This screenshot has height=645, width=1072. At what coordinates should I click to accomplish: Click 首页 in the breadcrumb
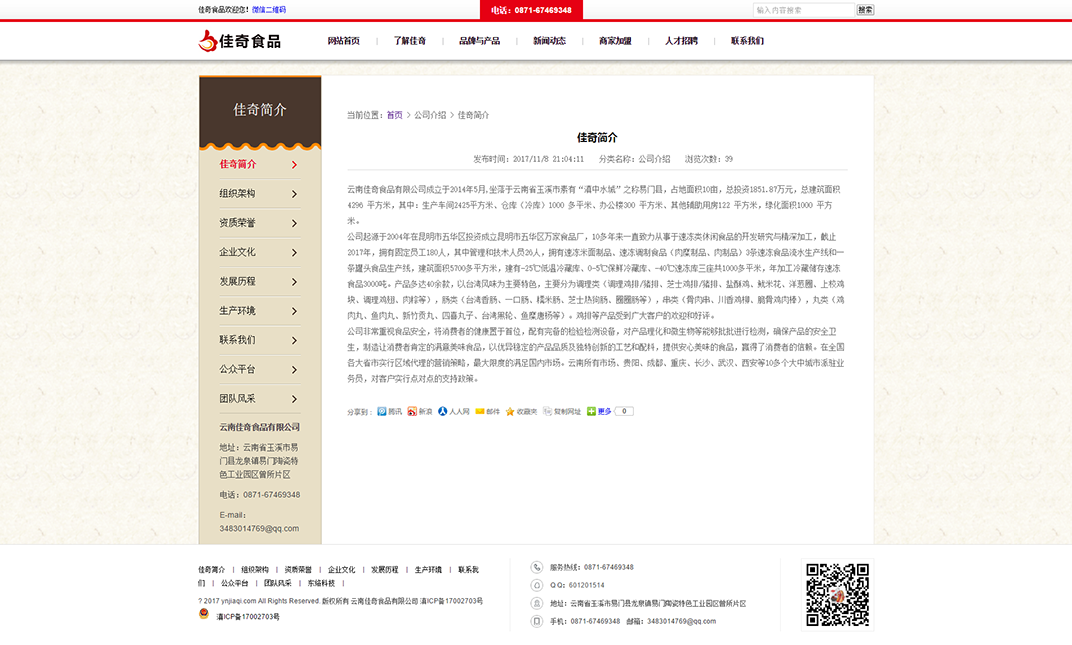(x=395, y=115)
